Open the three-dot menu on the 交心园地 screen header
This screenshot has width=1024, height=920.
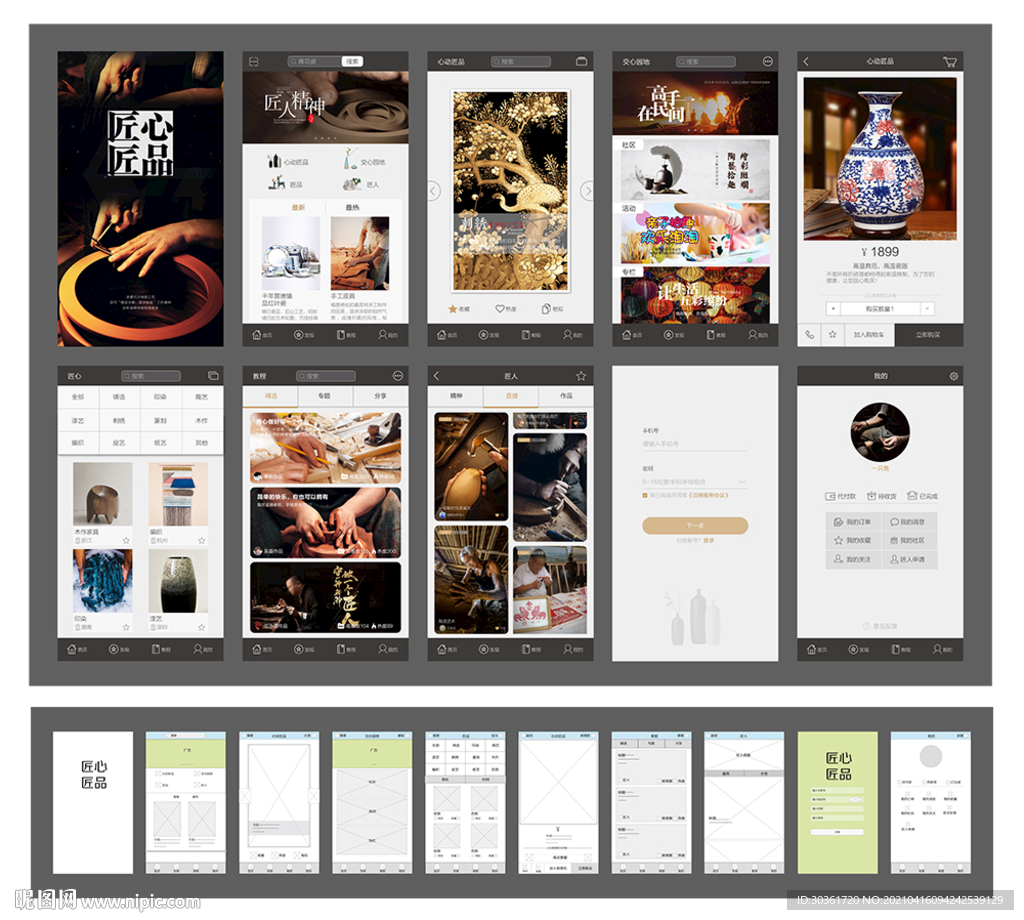[x=767, y=61]
